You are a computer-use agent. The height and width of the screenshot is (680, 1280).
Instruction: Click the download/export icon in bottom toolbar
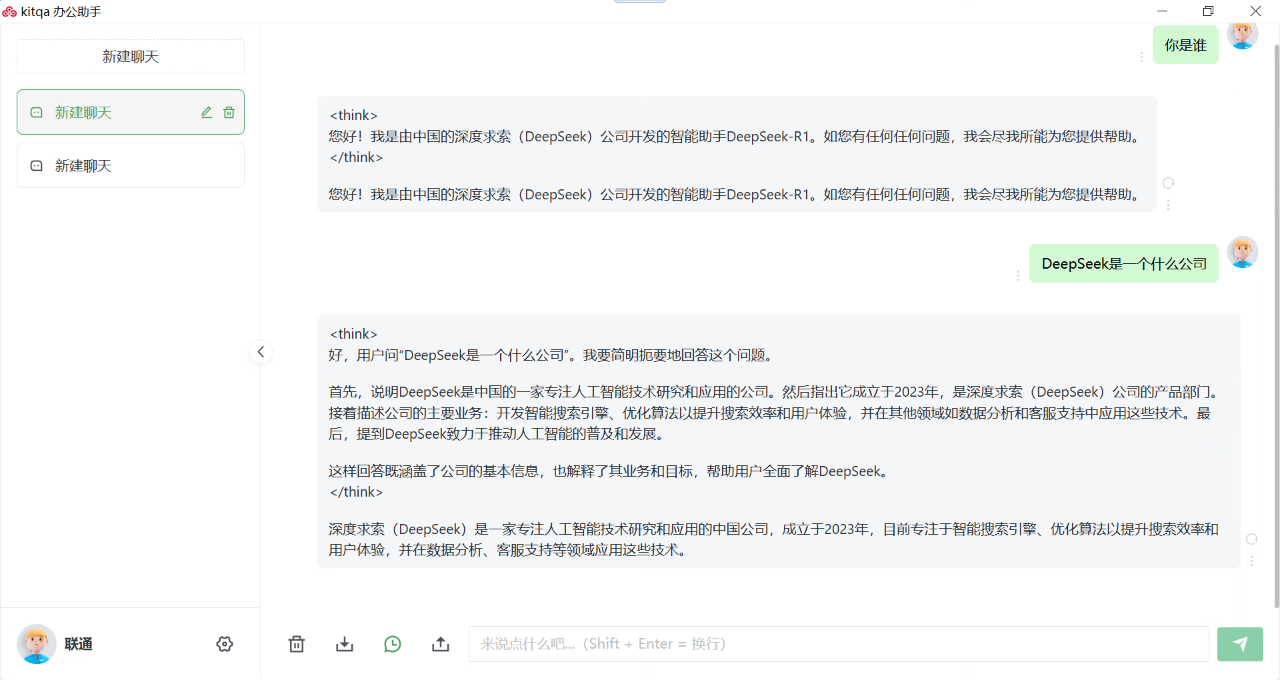tap(345, 644)
